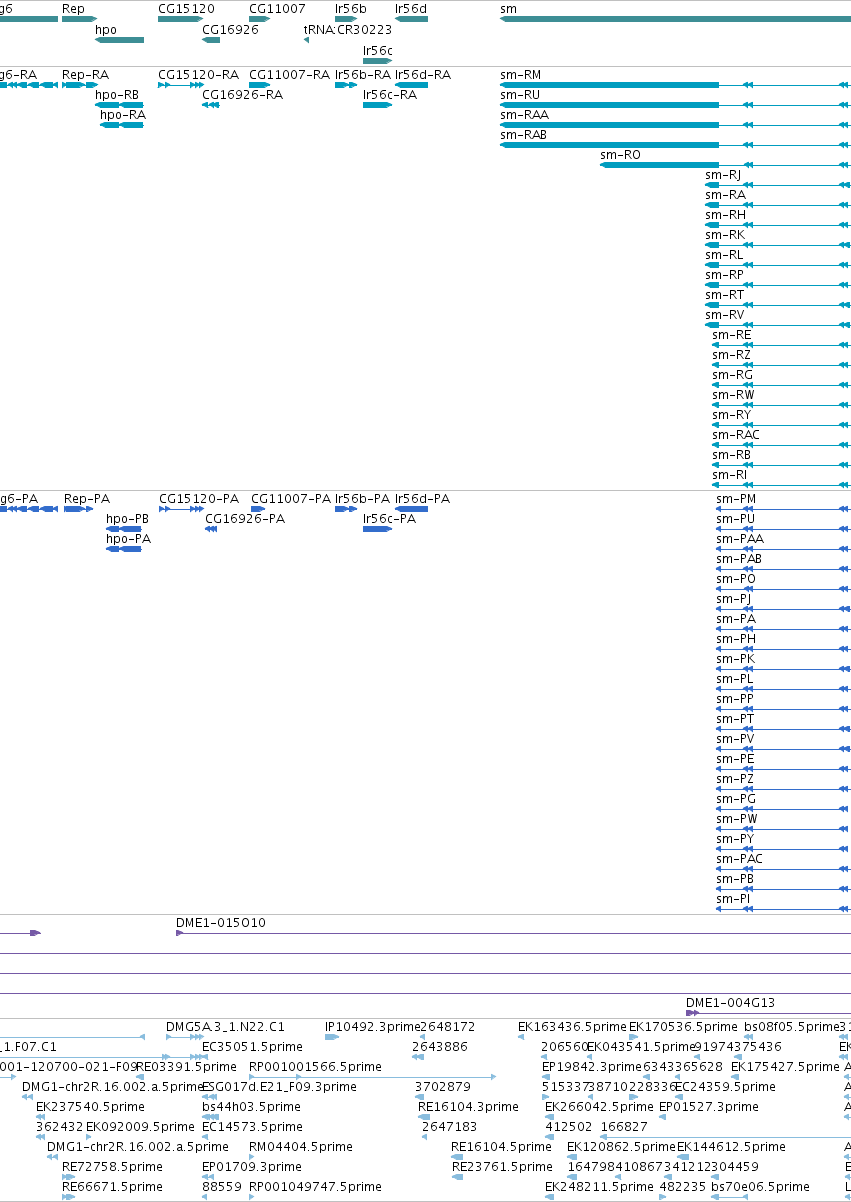
Task: Click protein 'sm-PAC'
Action: (x=740, y=859)
